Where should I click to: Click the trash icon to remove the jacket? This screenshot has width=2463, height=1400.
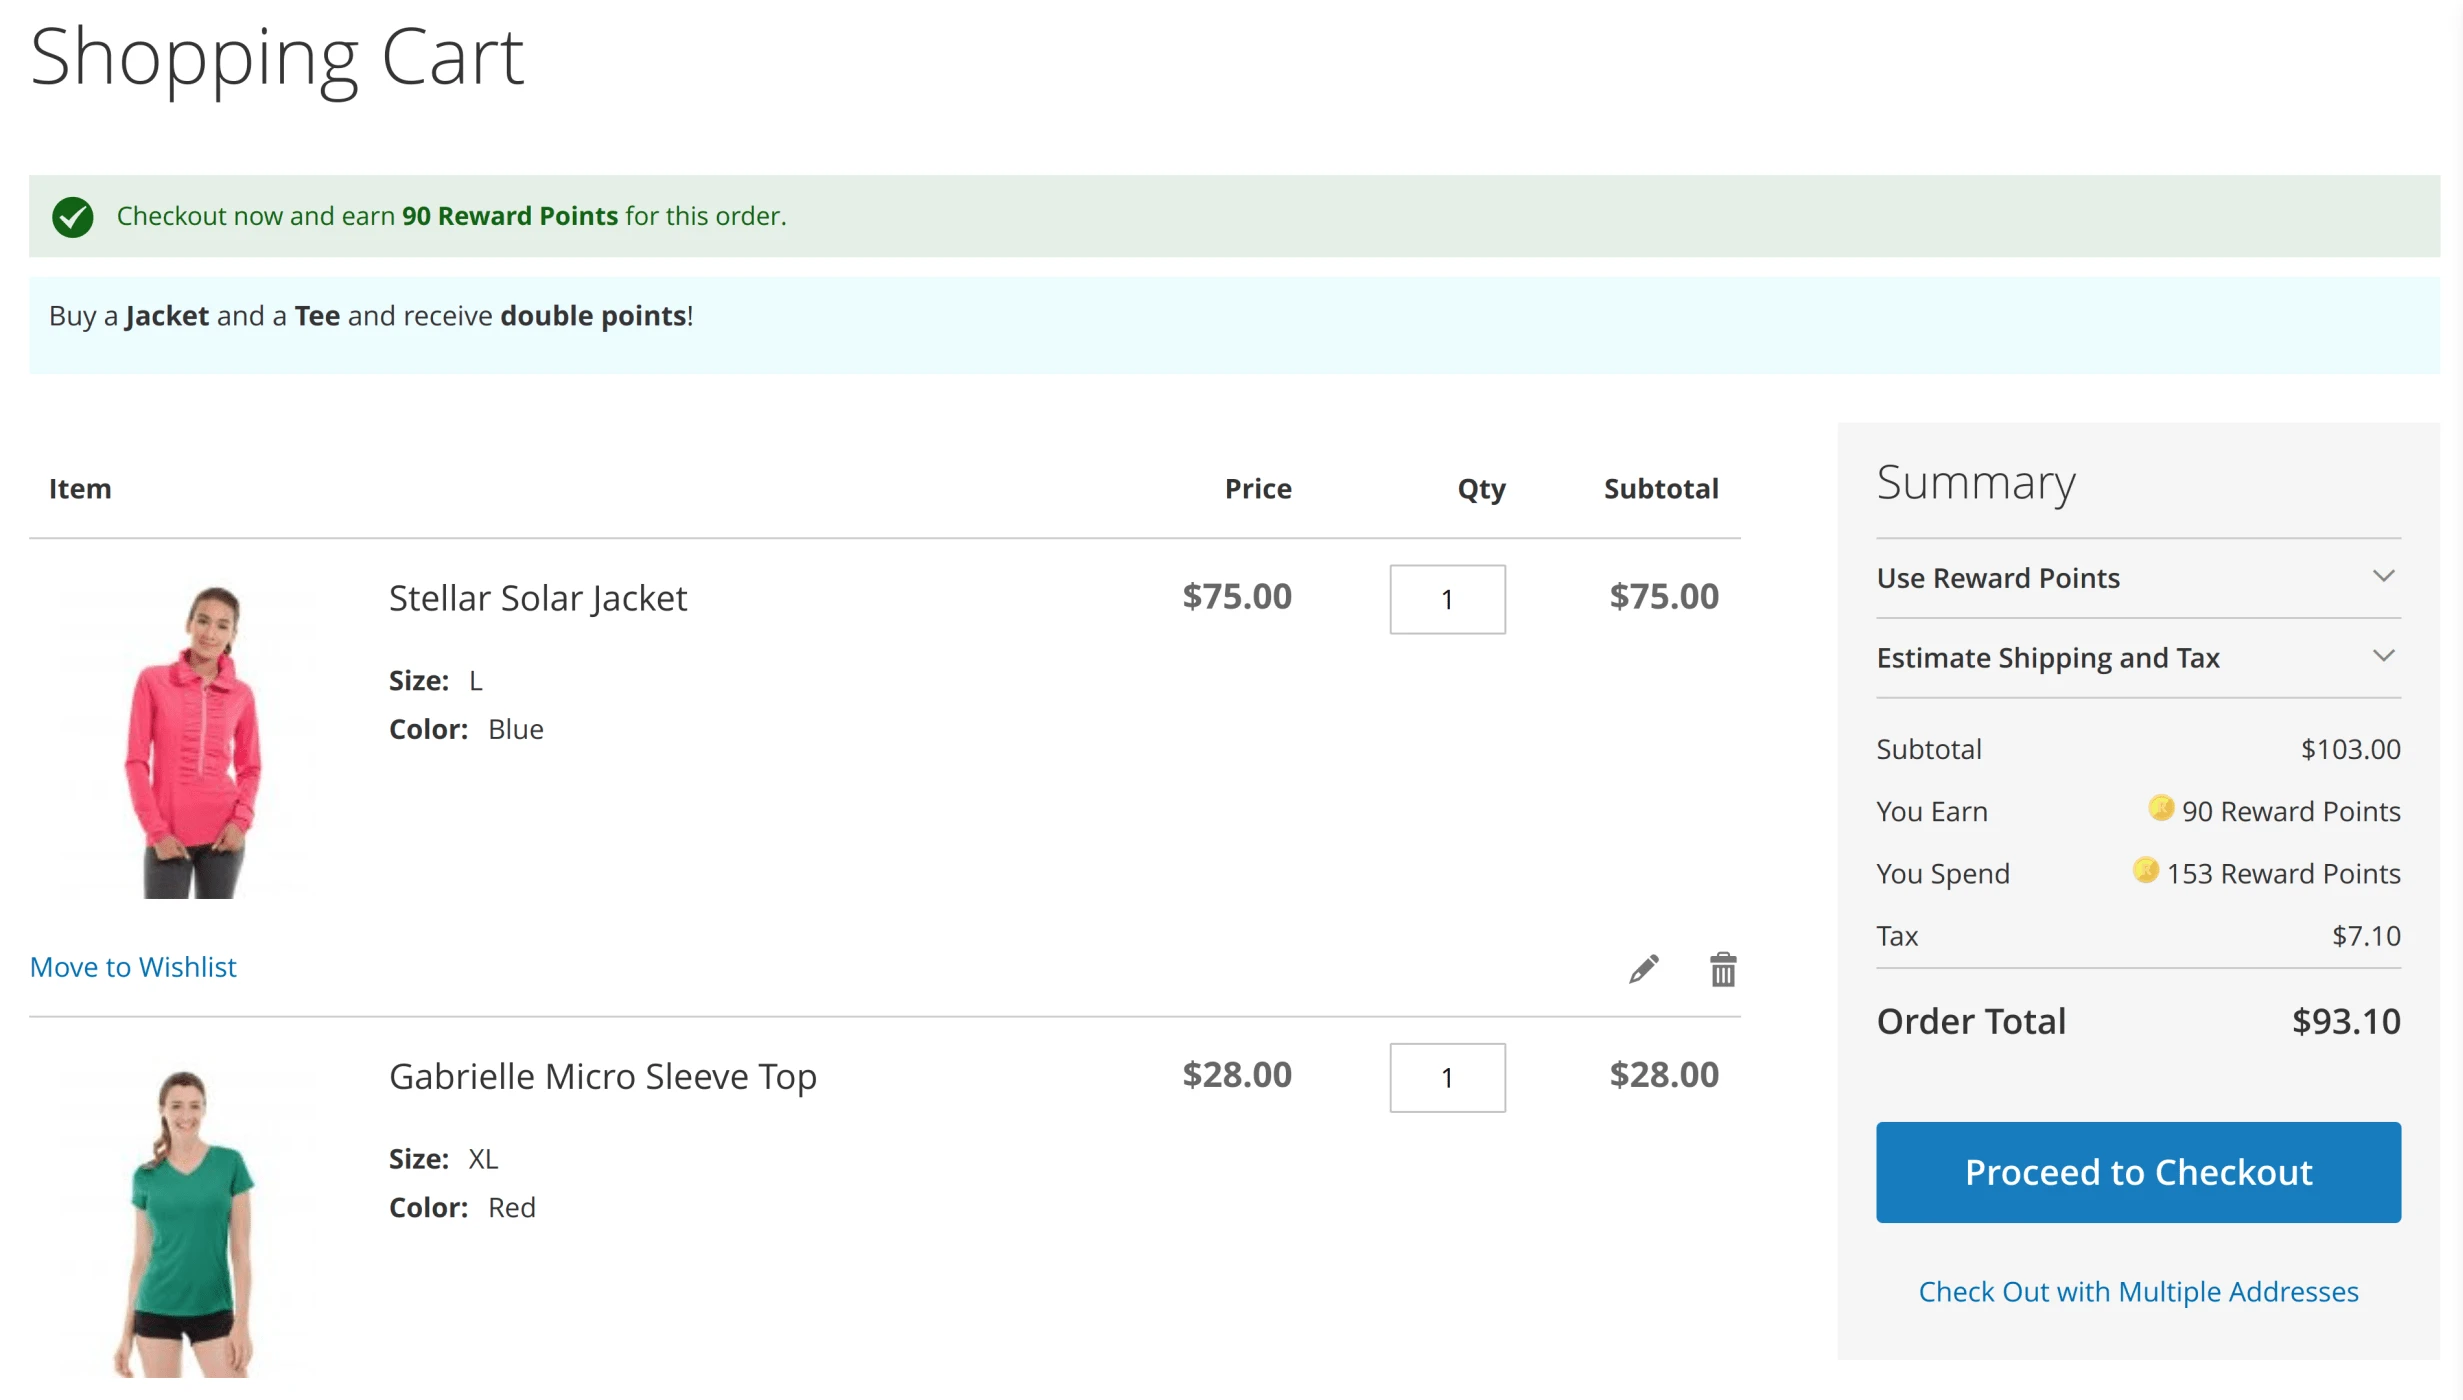point(1722,968)
